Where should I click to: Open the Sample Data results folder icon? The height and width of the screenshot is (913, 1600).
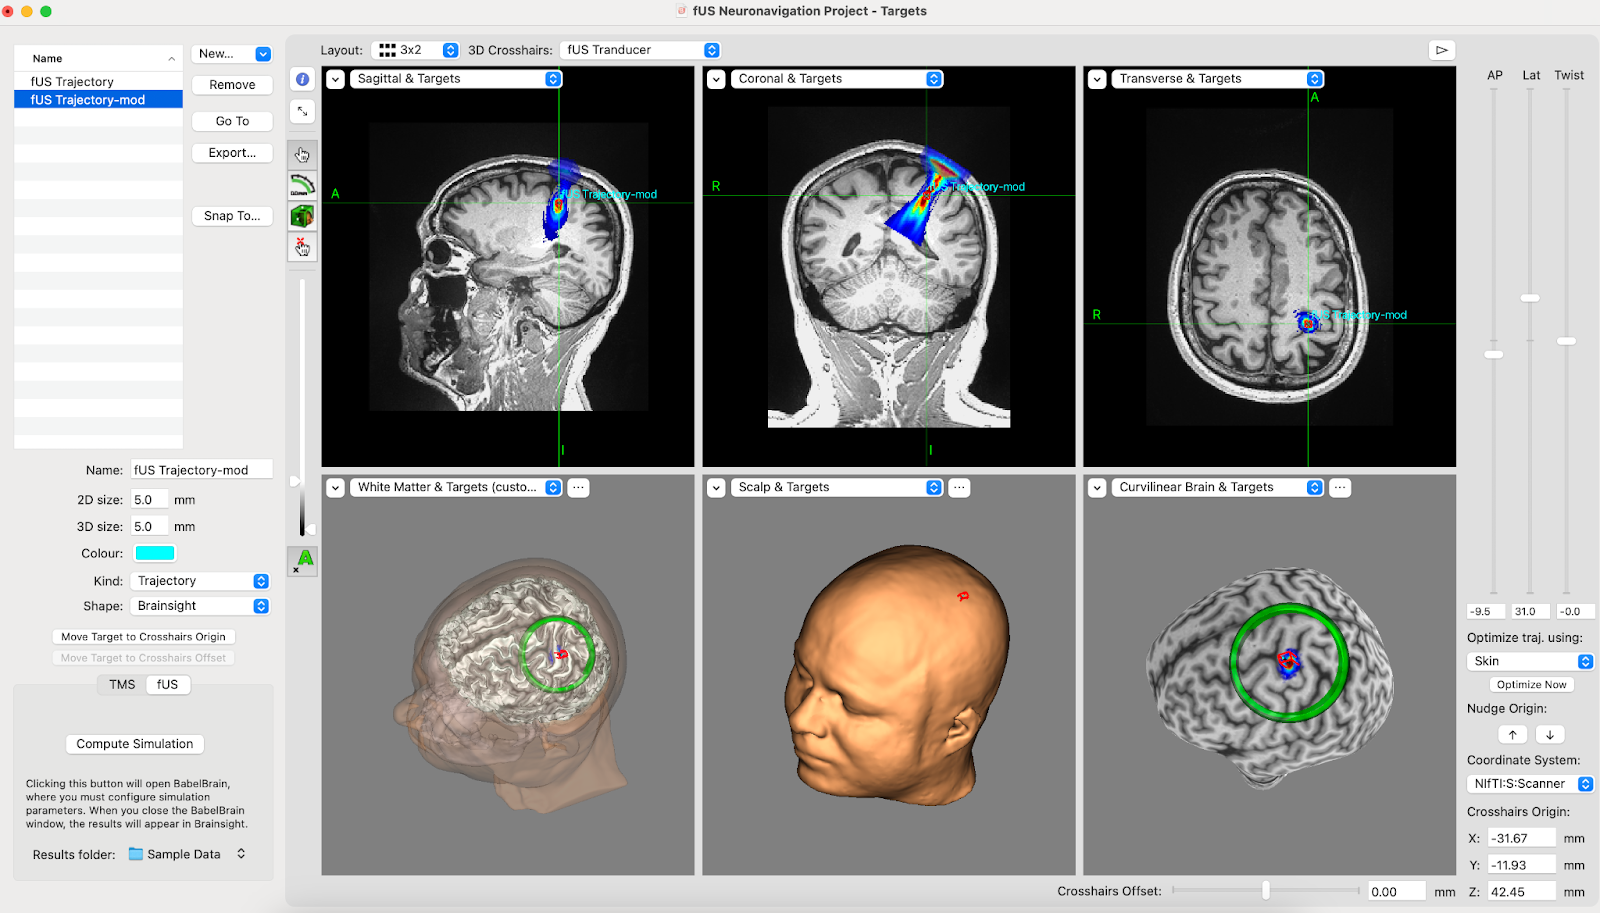135,853
